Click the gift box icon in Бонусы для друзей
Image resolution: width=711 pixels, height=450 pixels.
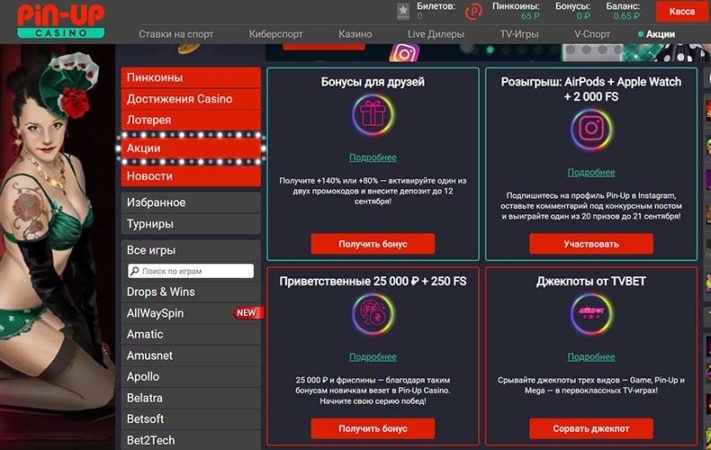coord(372,116)
